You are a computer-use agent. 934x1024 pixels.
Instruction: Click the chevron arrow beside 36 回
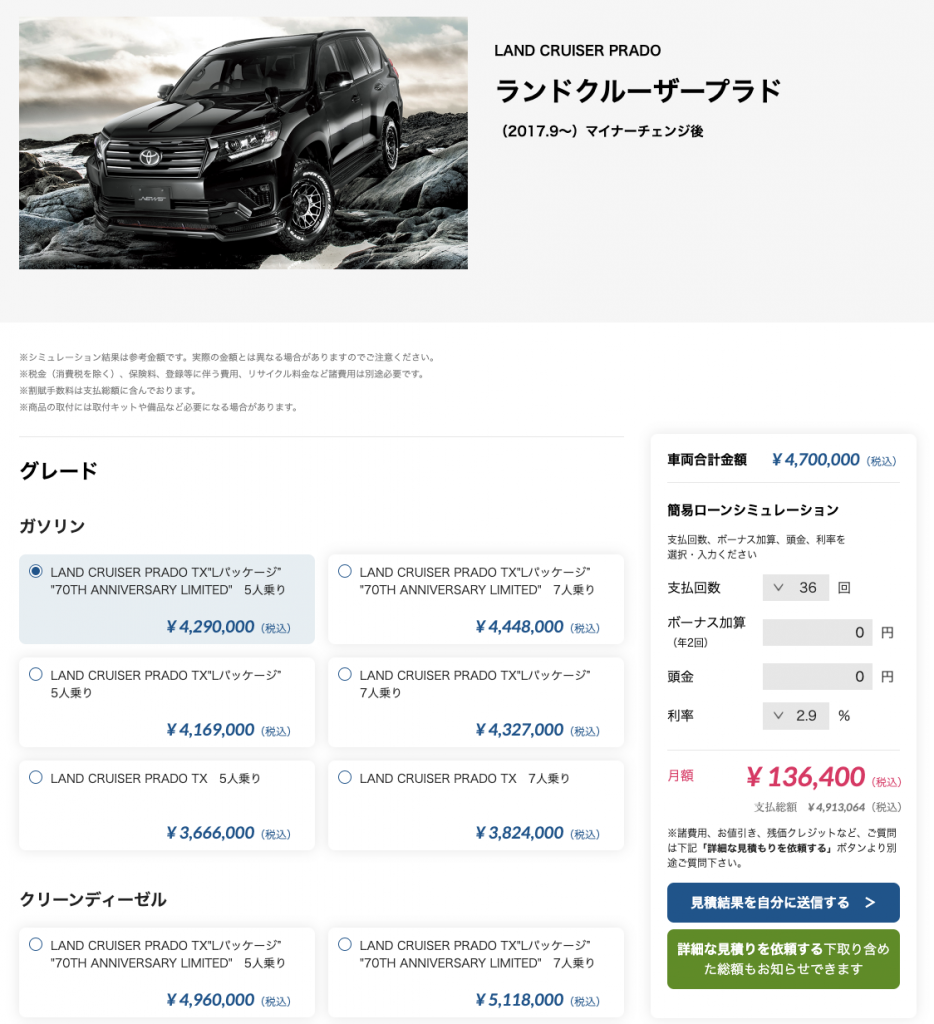pos(778,588)
